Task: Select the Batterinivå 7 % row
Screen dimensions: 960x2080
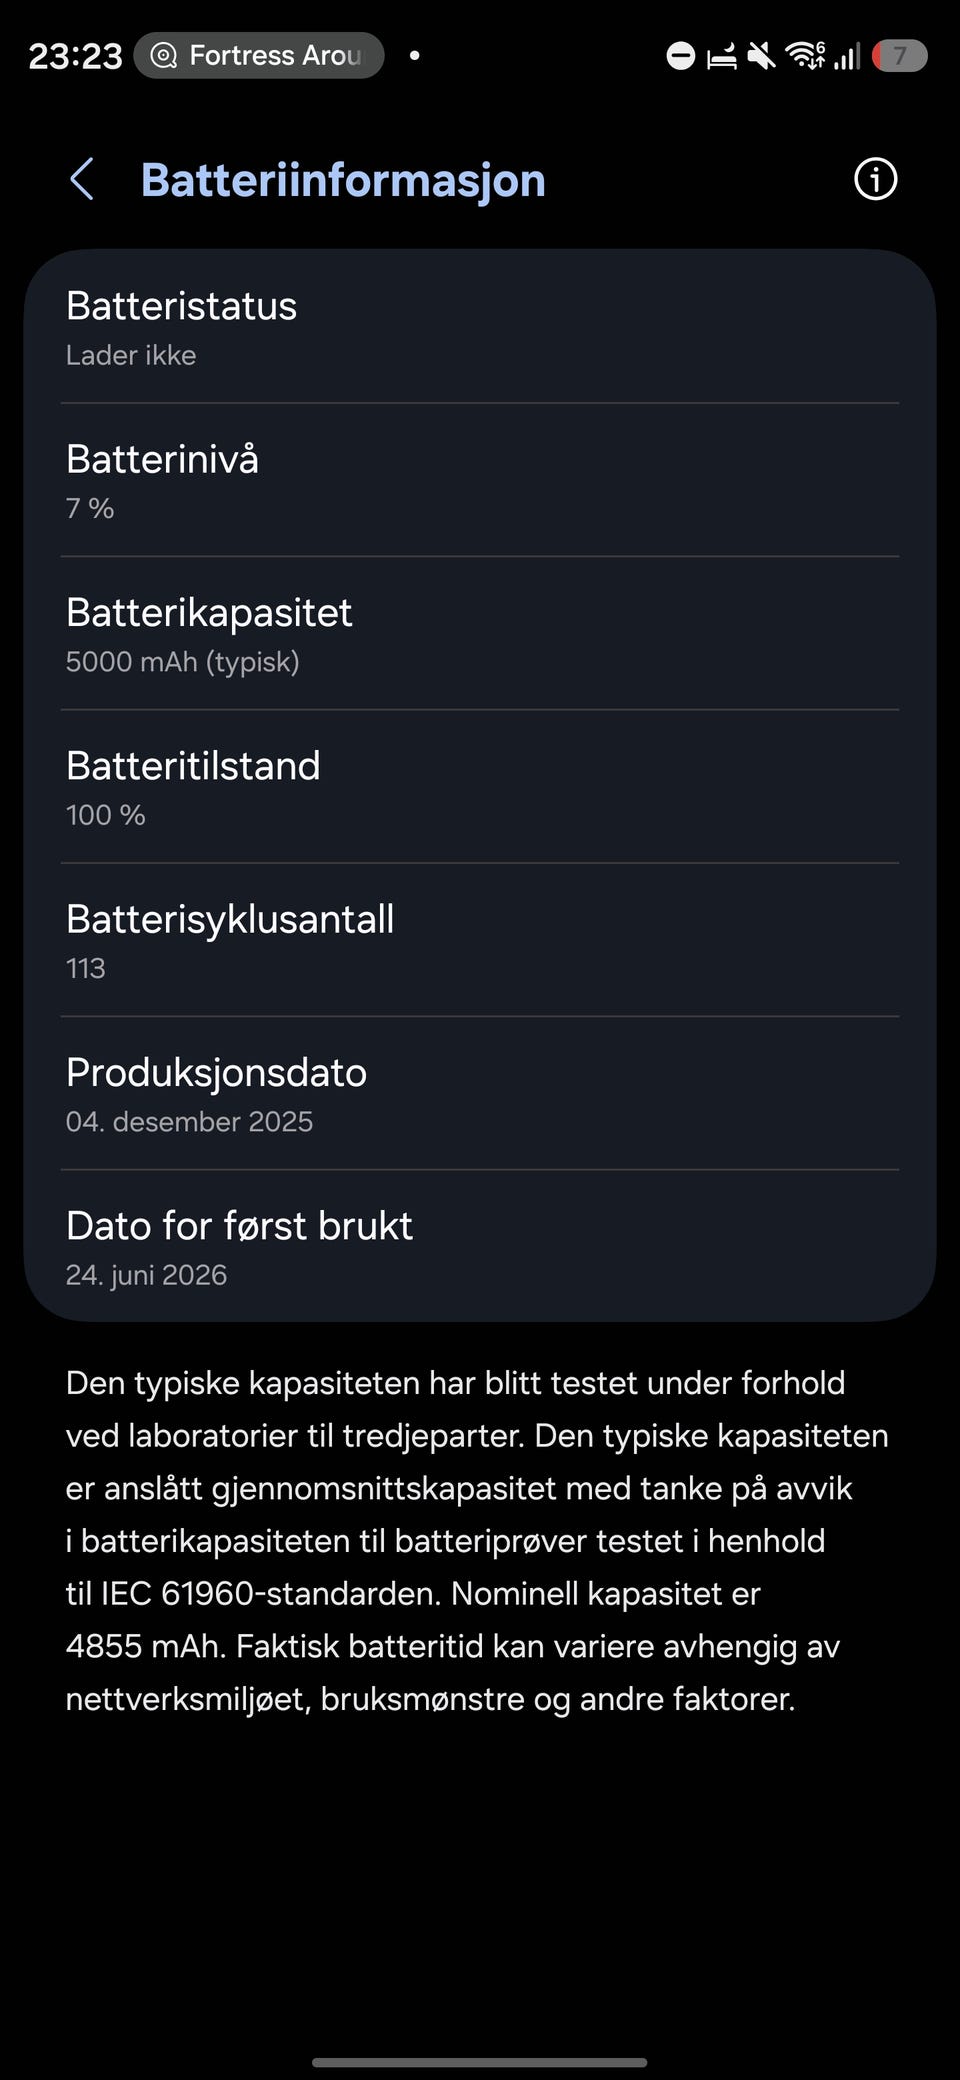Action: [x=480, y=481]
